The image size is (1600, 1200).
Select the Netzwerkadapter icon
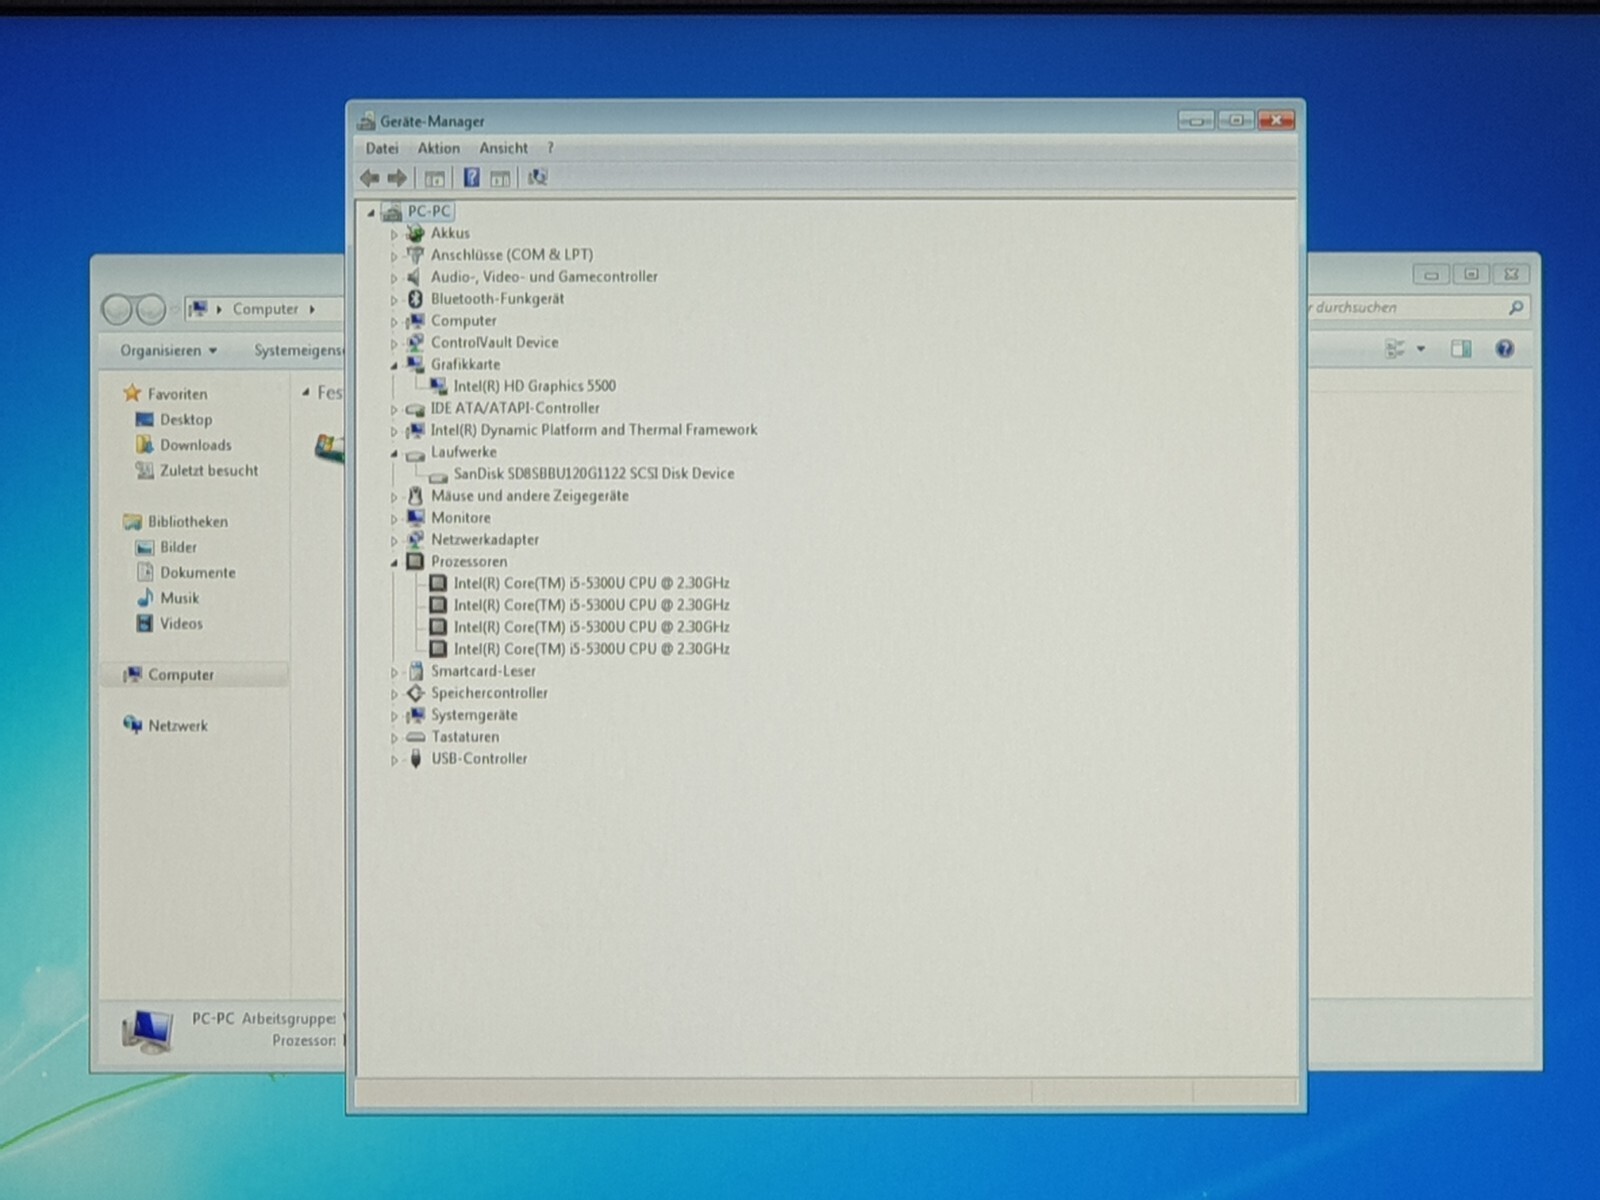click(x=416, y=540)
